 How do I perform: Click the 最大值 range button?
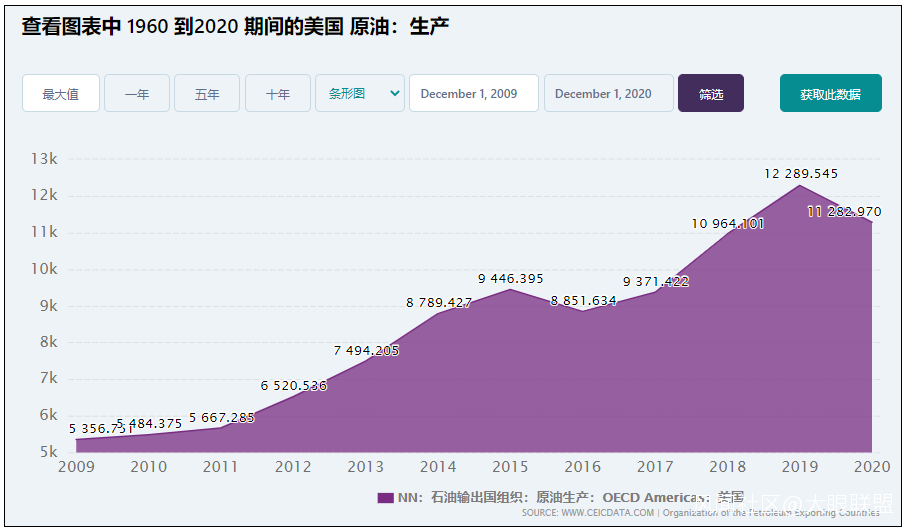[x=61, y=93]
